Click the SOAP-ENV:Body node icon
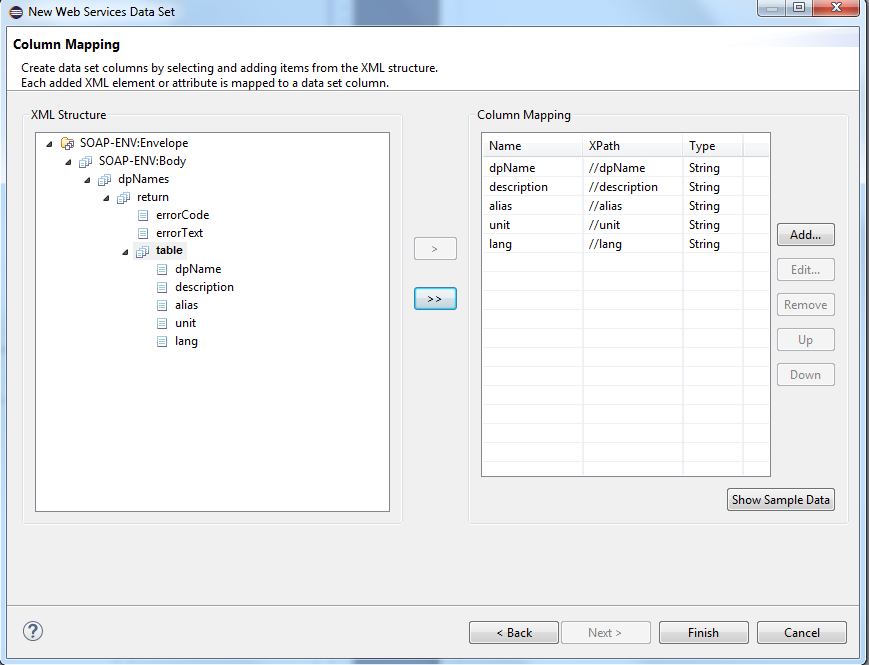869x665 pixels. tap(85, 162)
